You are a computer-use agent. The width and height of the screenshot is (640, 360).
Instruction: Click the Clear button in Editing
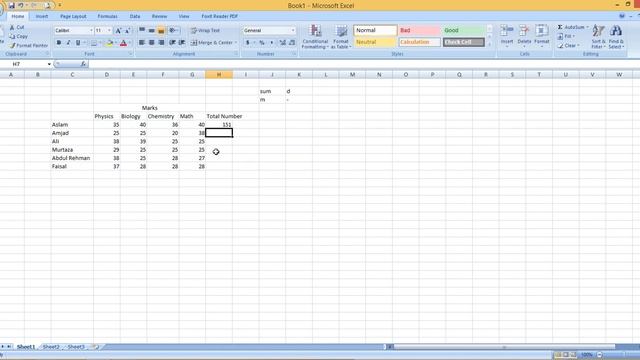pos(569,46)
